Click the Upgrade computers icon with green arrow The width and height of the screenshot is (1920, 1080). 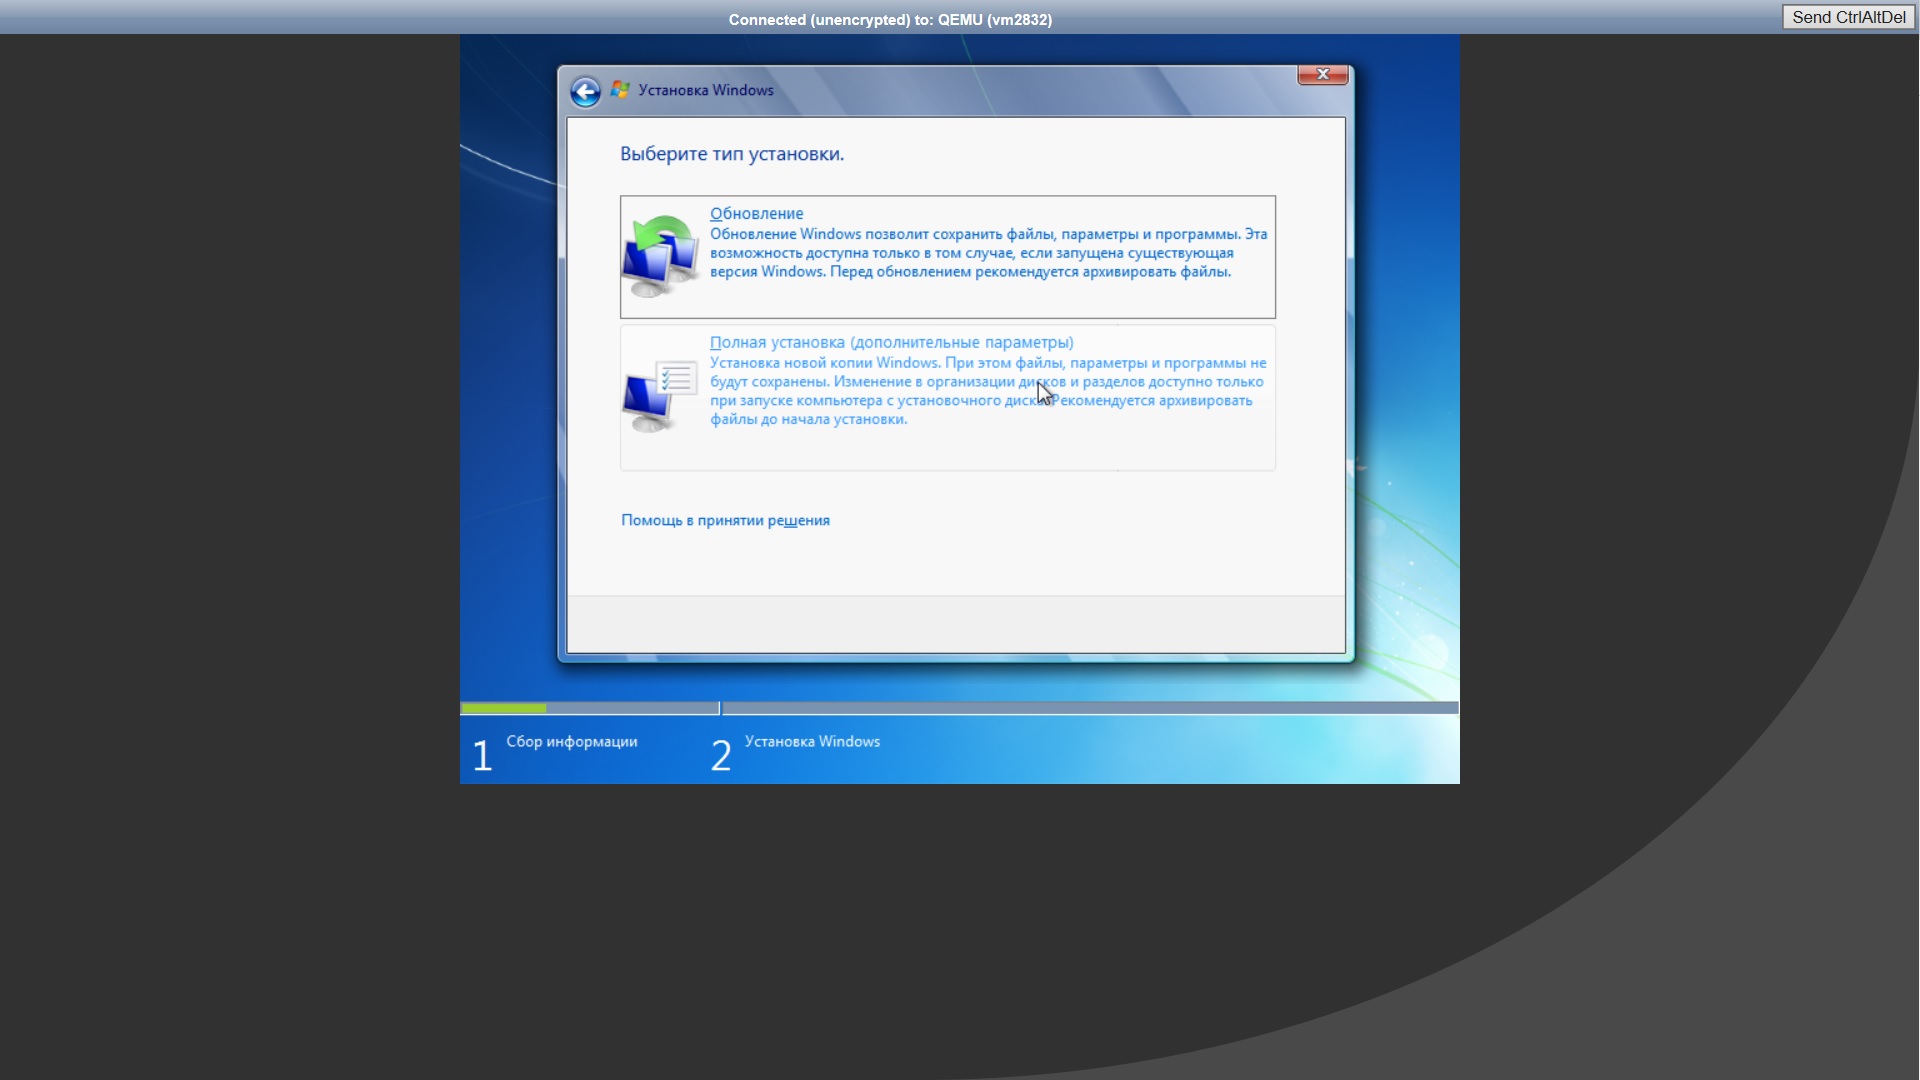pyautogui.click(x=660, y=256)
